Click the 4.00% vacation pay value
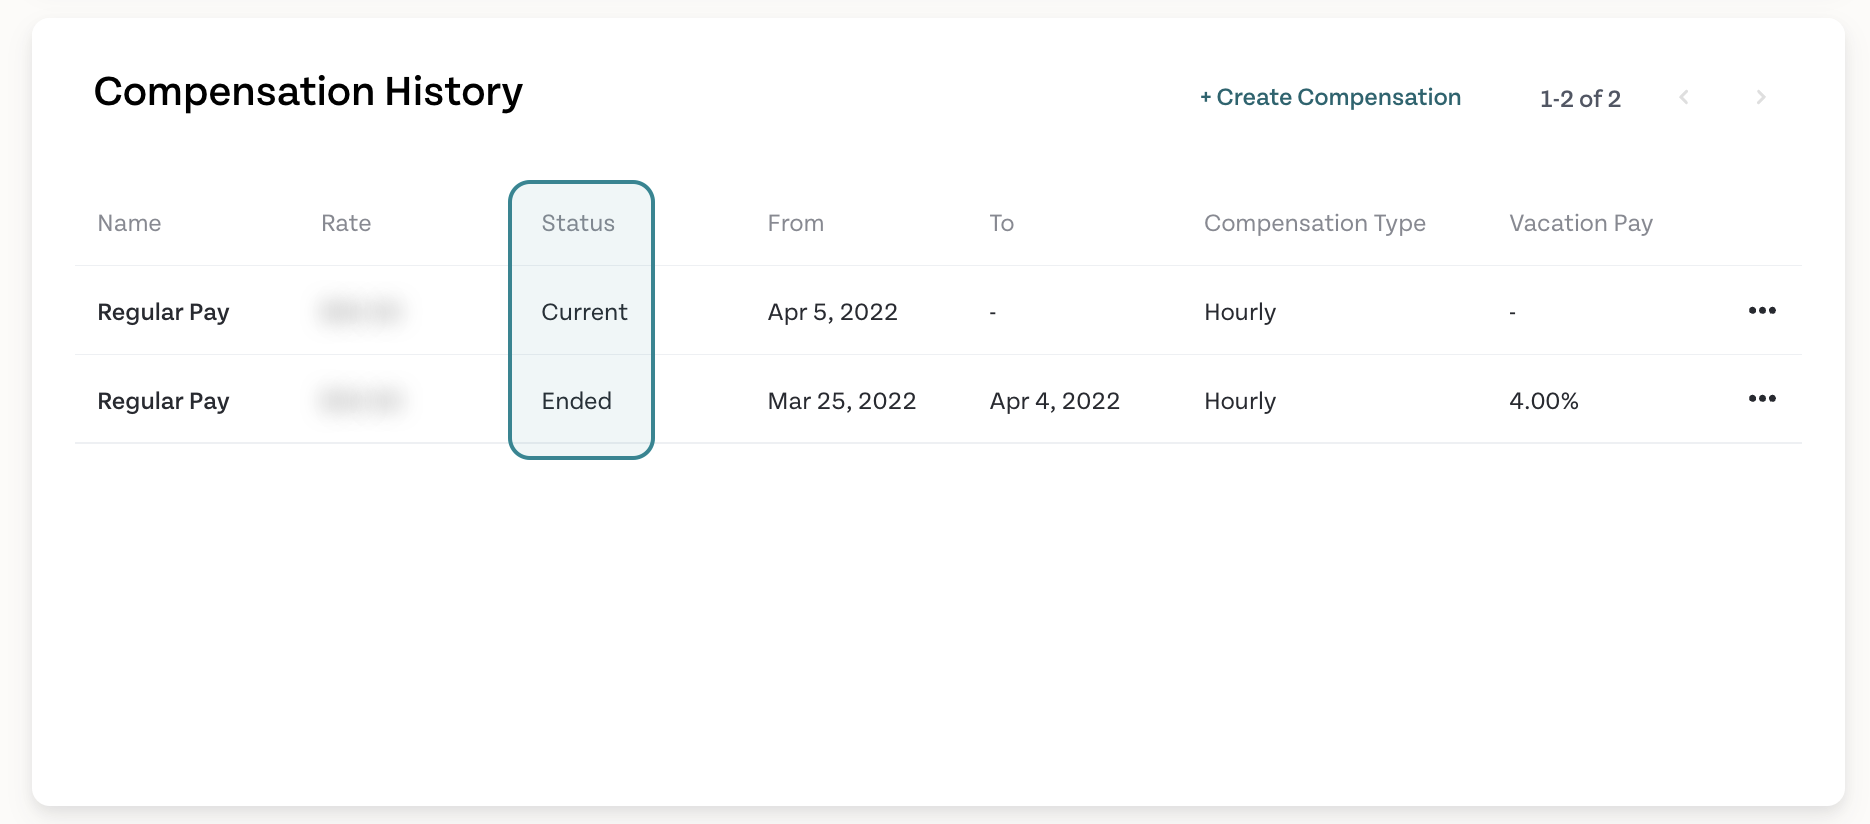The height and width of the screenshot is (824, 1870). [x=1543, y=401]
